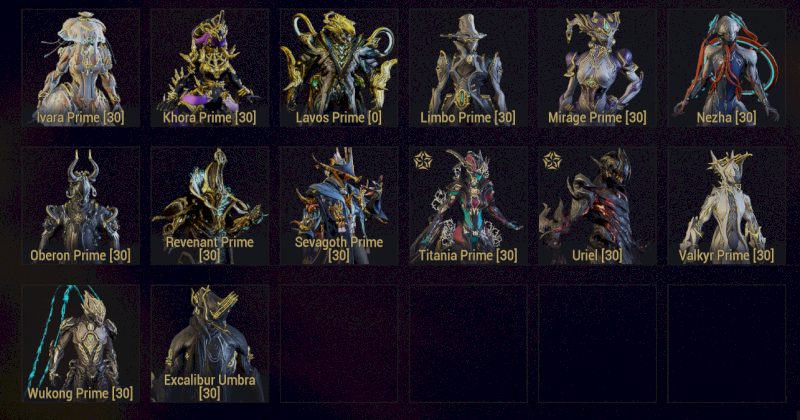This screenshot has width=800, height=420.
Task: Select the Ivara Prime warframe tile
Action: click(x=81, y=67)
